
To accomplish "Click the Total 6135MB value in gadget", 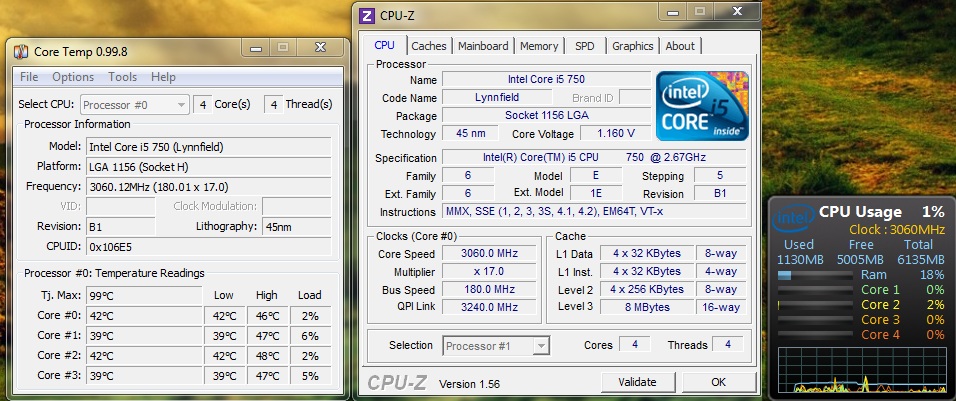I will (919, 260).
